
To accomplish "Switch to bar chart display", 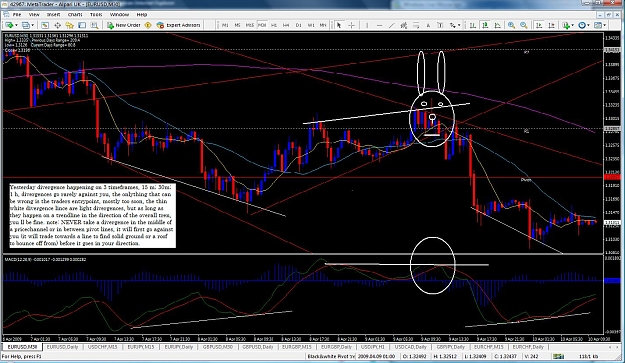I will pos(472,25).
